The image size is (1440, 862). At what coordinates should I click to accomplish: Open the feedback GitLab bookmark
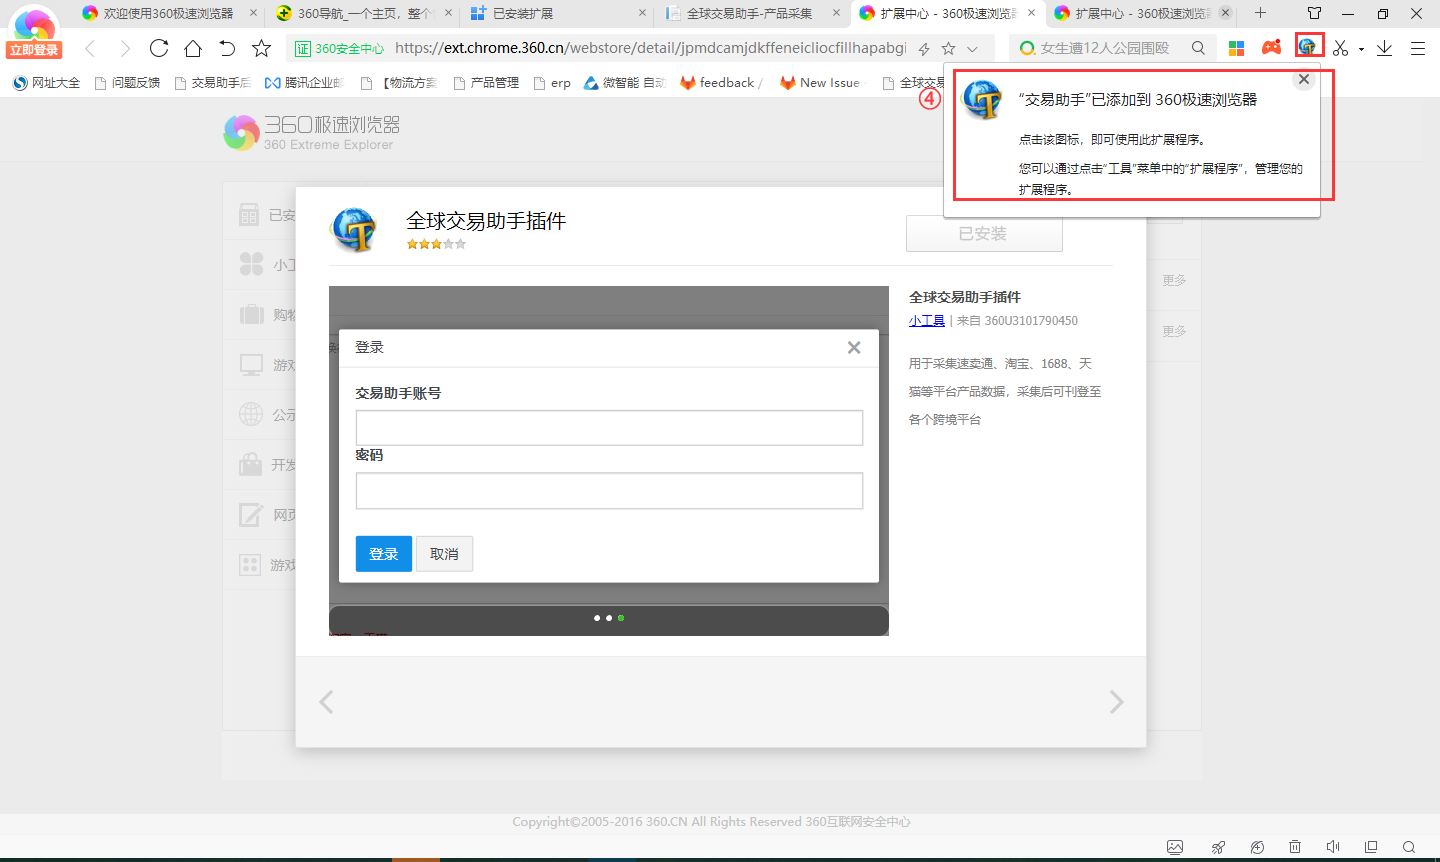tap(720, 83)
